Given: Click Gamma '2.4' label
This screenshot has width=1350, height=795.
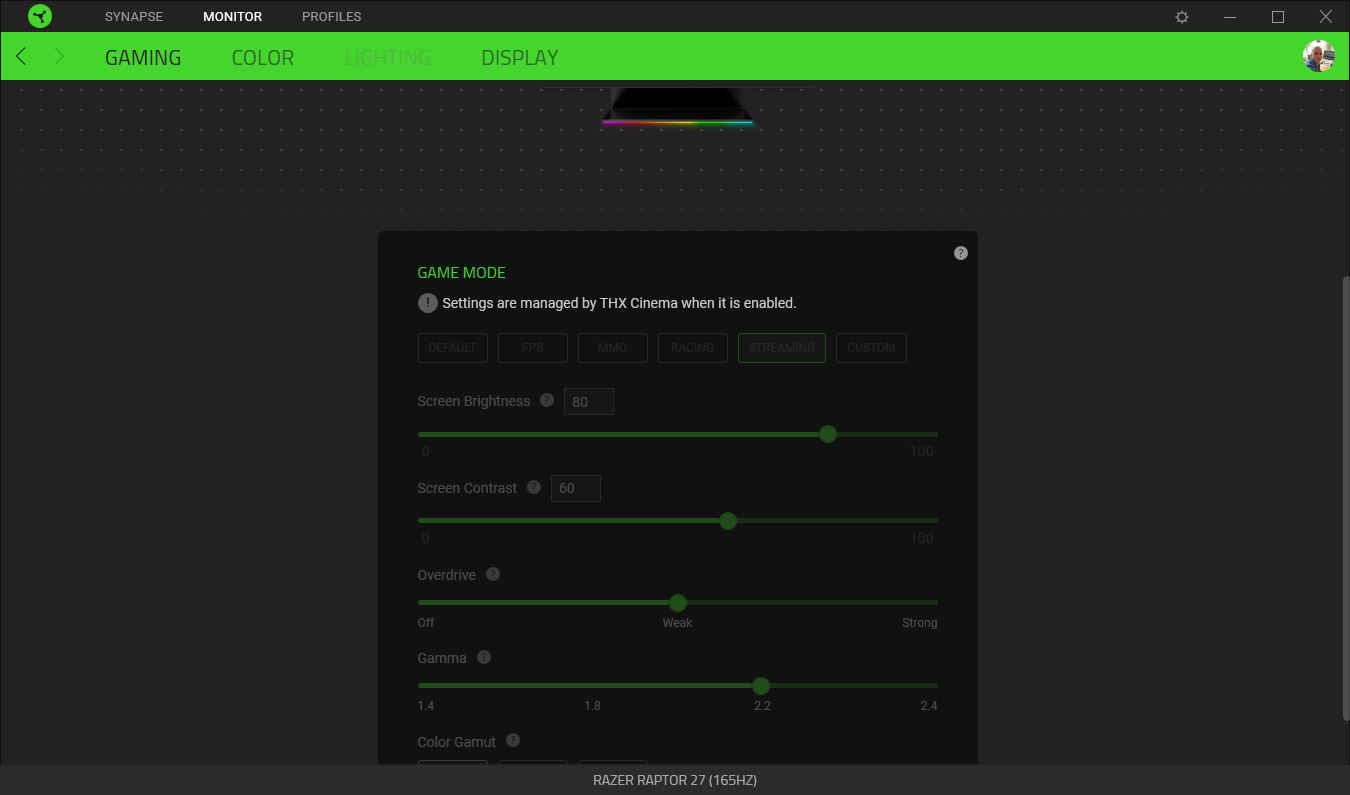Looking at the screenshot, I should point(929,705).
